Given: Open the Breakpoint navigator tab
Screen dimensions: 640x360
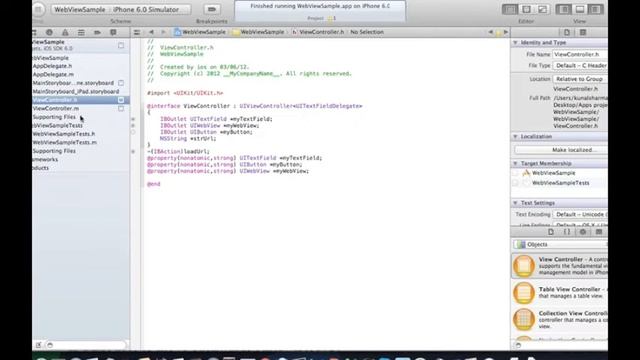Looking at the screenshot, I should click(97, 32).
